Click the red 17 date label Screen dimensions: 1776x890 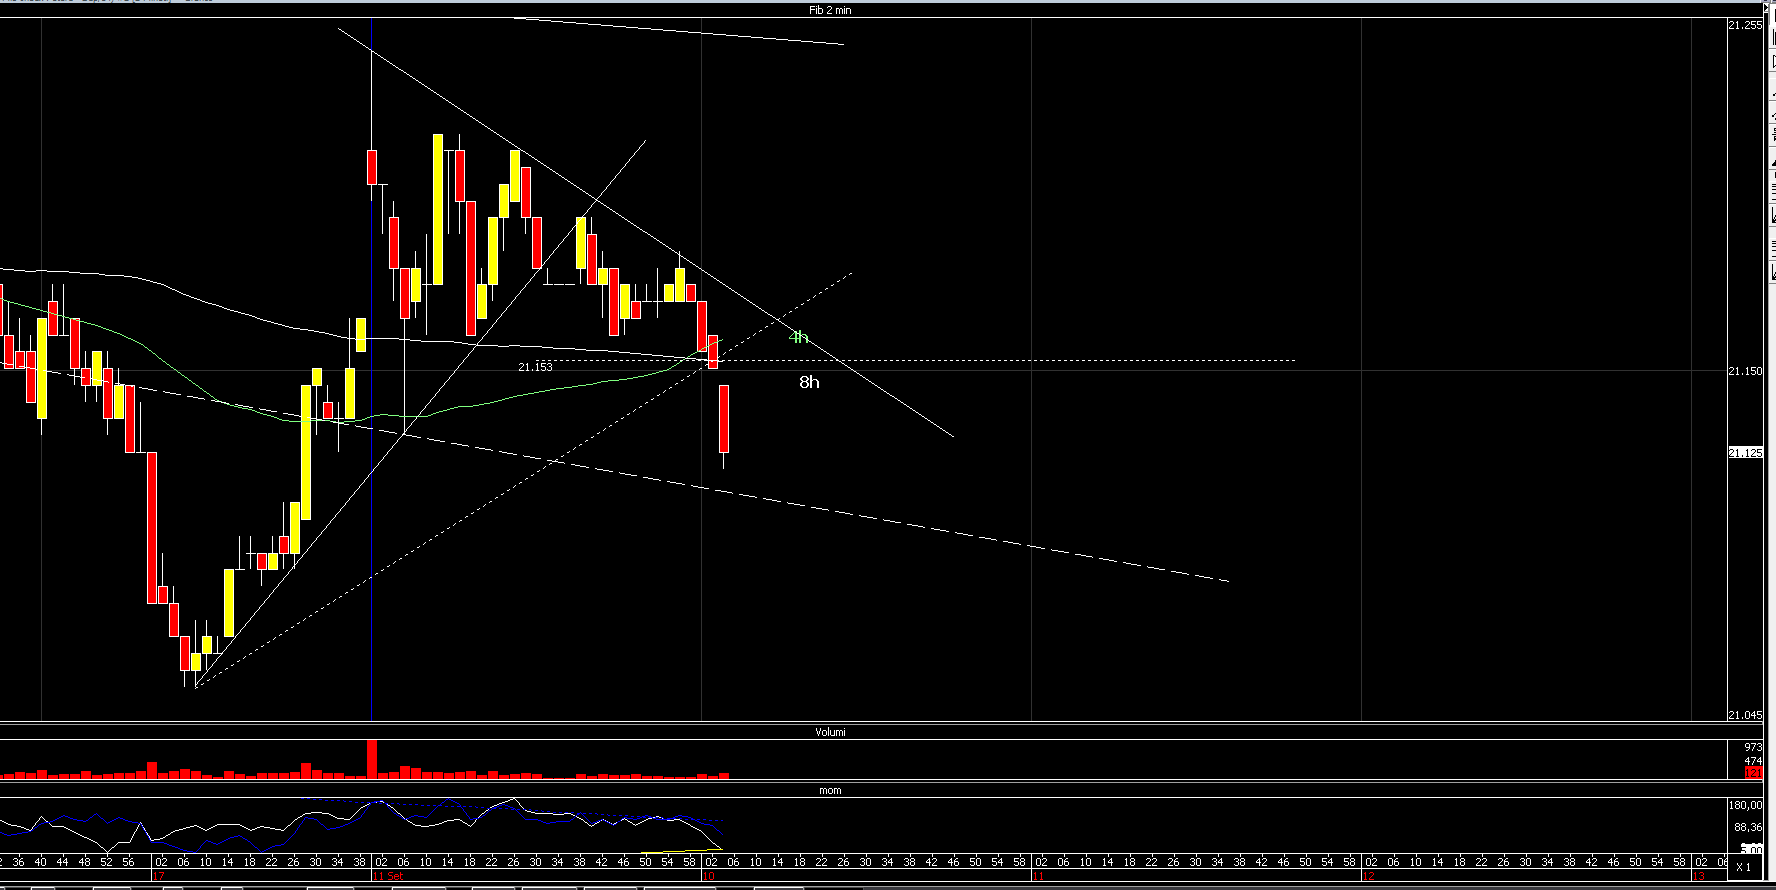coord(158,876)
